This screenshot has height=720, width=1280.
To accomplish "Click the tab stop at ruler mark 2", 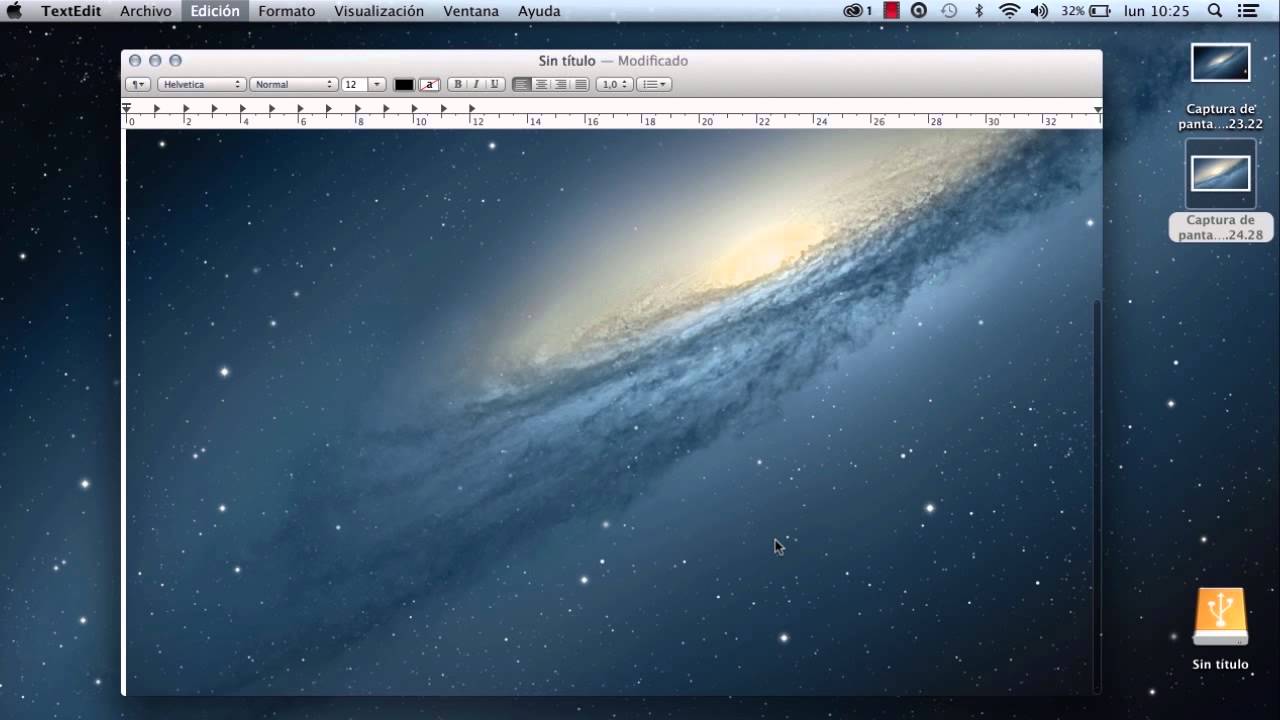I will tap(185, 108).
